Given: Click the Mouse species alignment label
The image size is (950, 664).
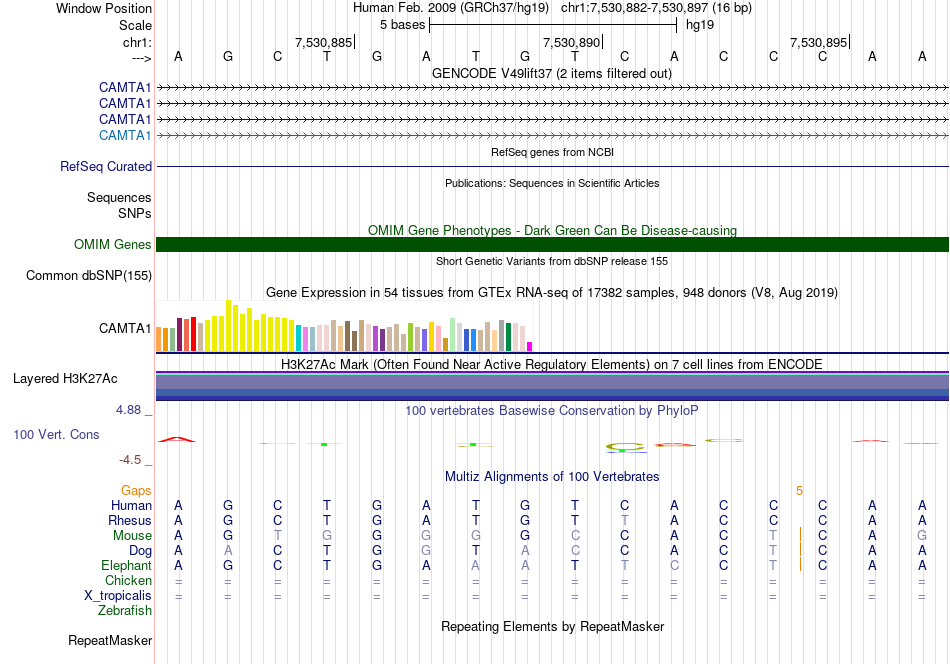Looking at the screenshot, I should point(132,536).
